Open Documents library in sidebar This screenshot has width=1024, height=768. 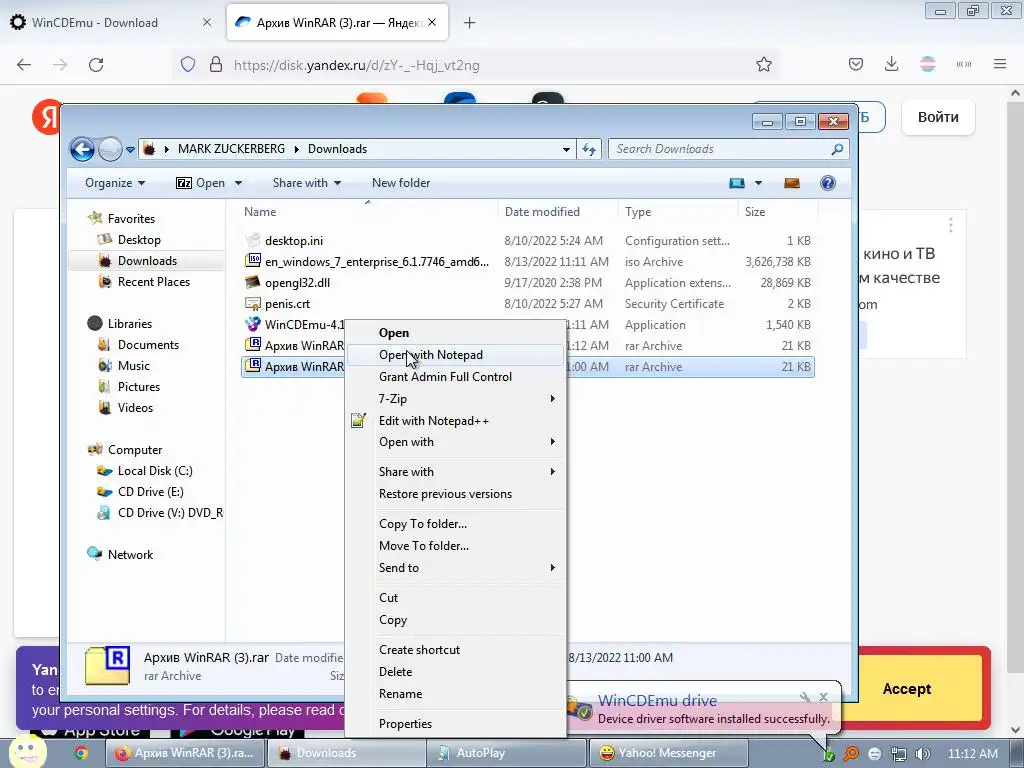[148, 345]
